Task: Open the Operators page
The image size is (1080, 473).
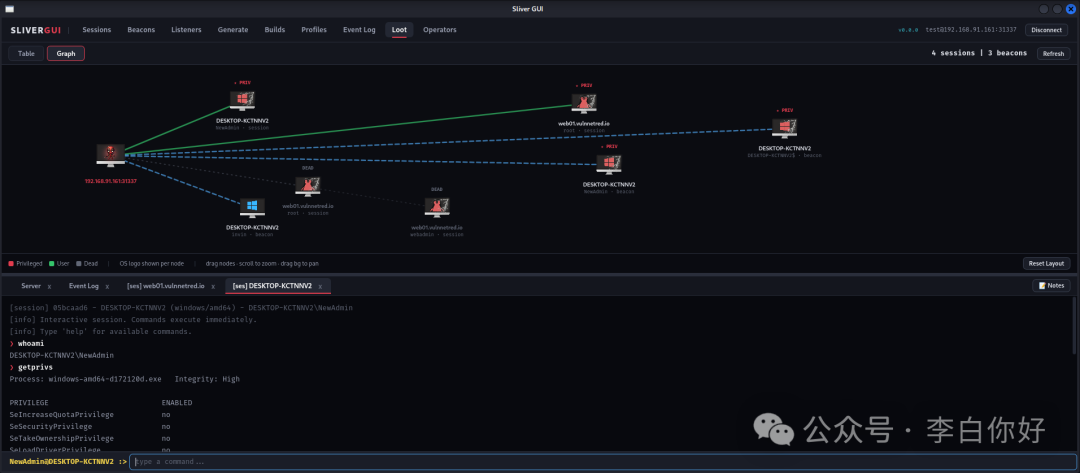Action: 439,30
